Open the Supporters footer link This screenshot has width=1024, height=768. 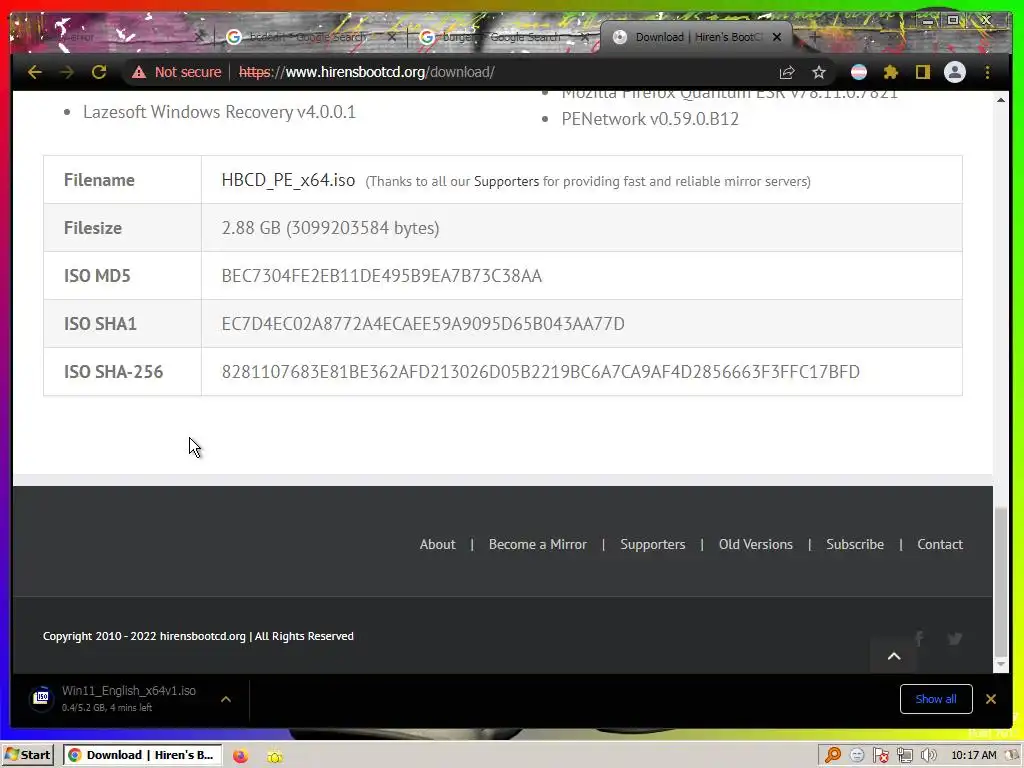click(652, 544)
